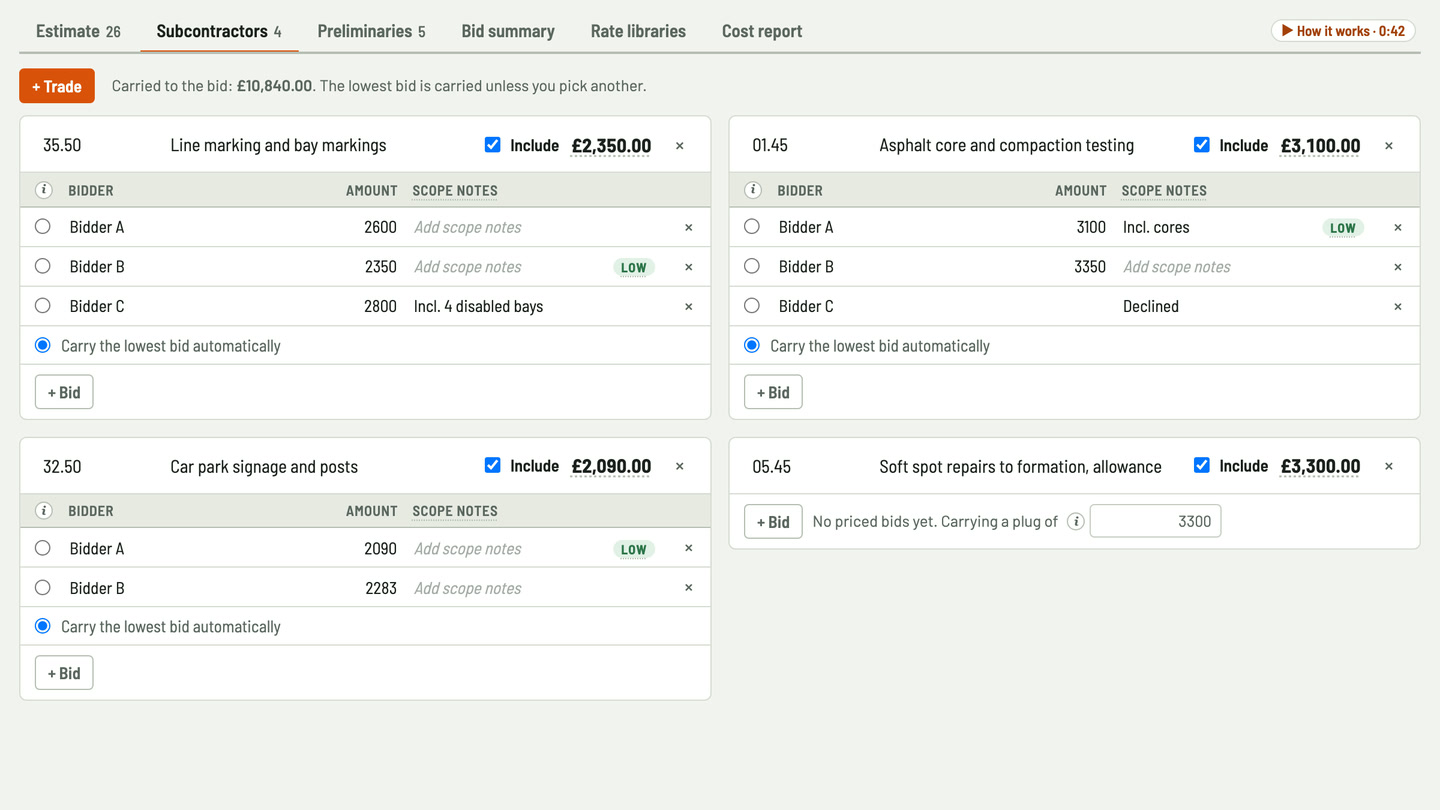
Task: Untick Include for Asphalt core and compaction testing
Action: click(1201, 145)
